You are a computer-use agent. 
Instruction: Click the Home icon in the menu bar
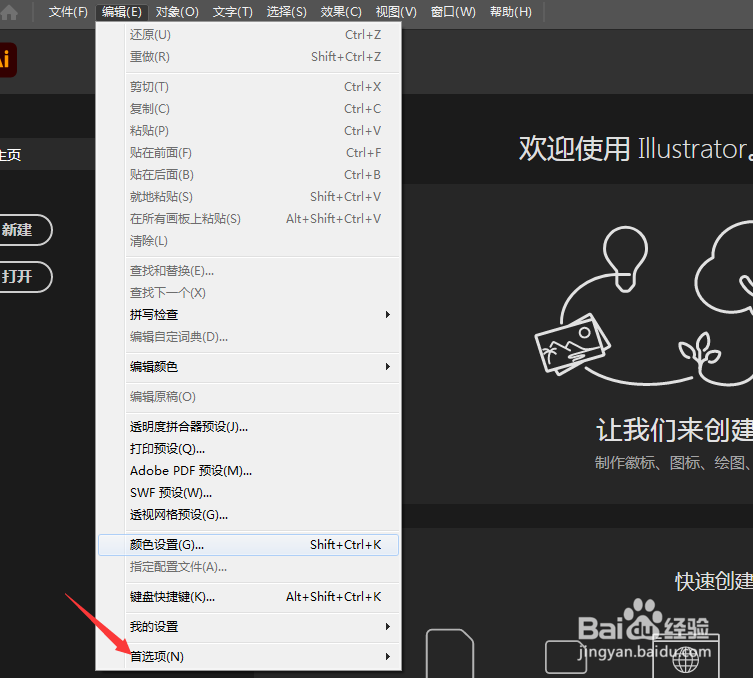(x=9, y=12)
